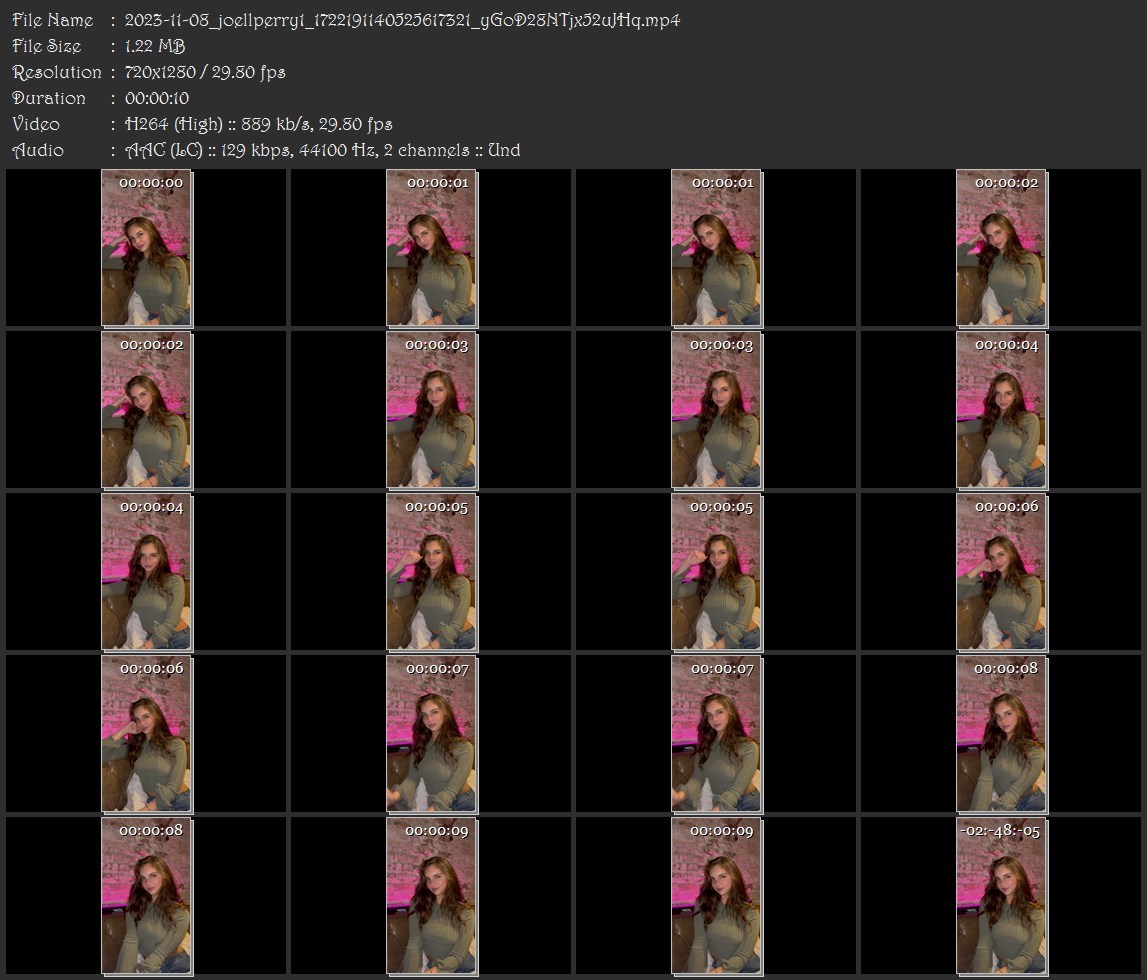
Task: Click the 'Video' label
Action: [36, 124]
